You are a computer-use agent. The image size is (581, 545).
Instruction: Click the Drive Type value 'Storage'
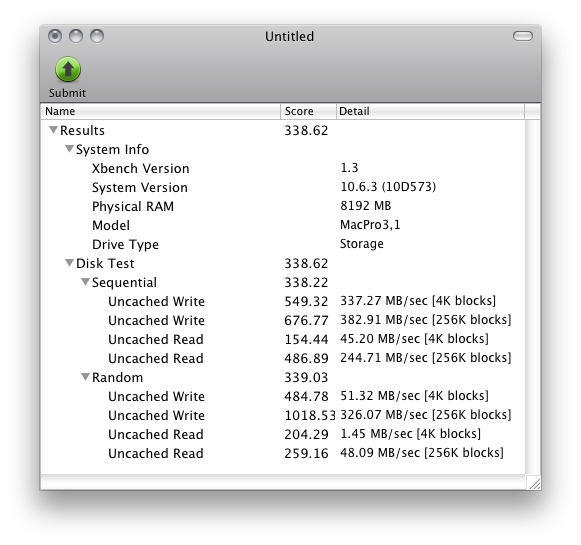362,244
